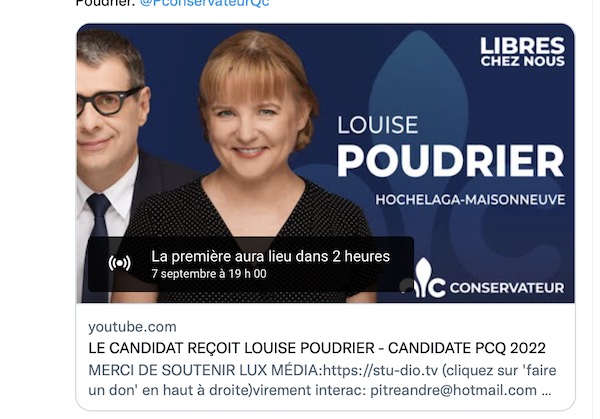This screenshot has height=419, width=600.
Task: Click the LIBRES CHEZ NOUS slogan
Action: [x=523, y=52]
